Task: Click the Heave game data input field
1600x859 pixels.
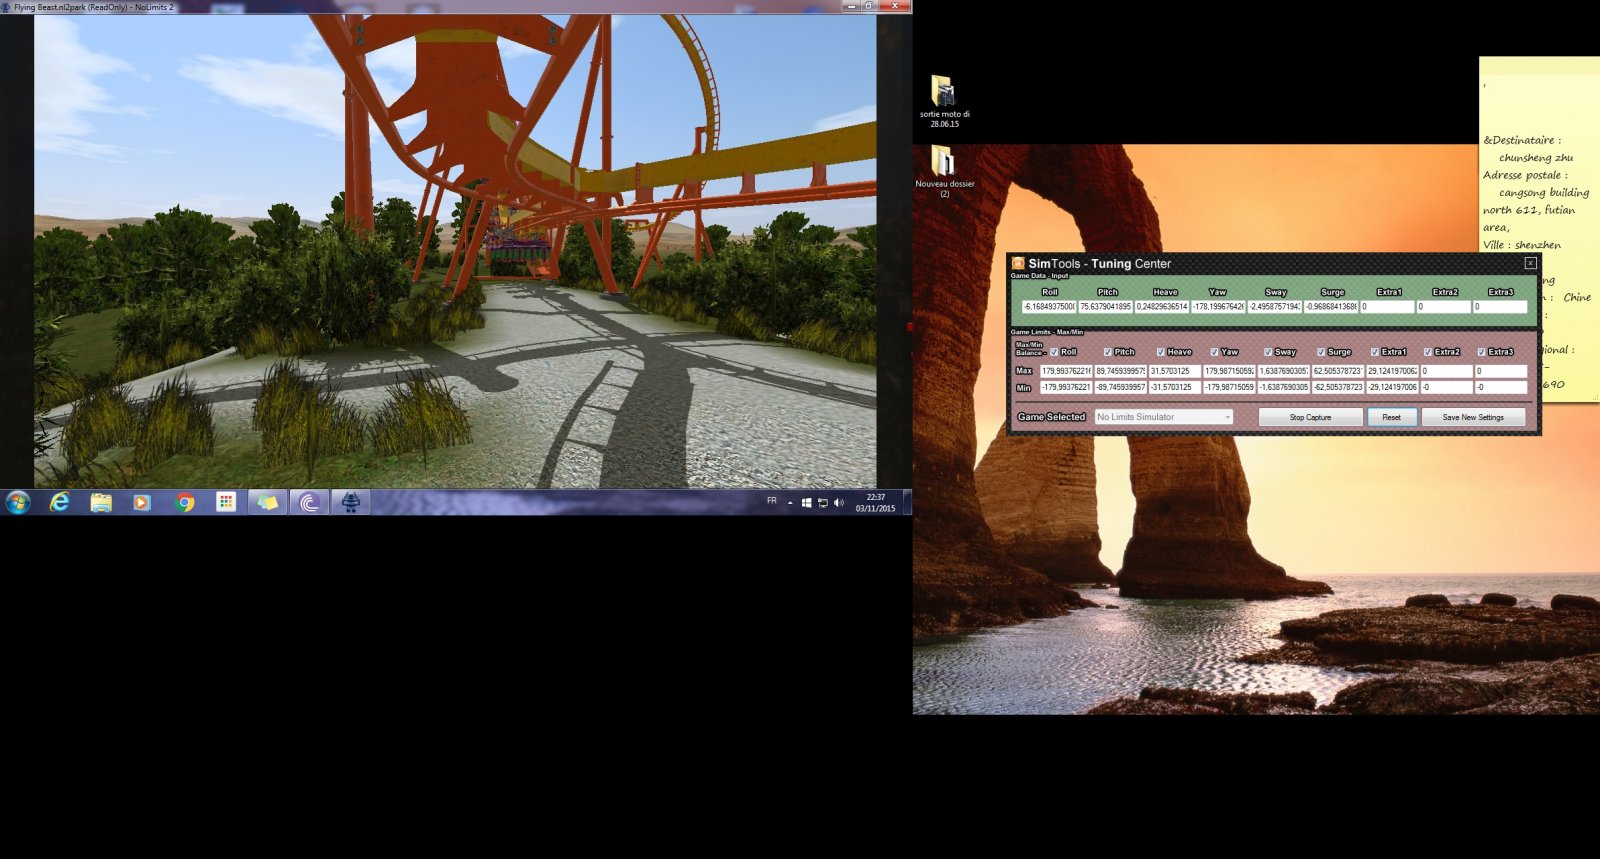Action: (x=1162, y=307)
